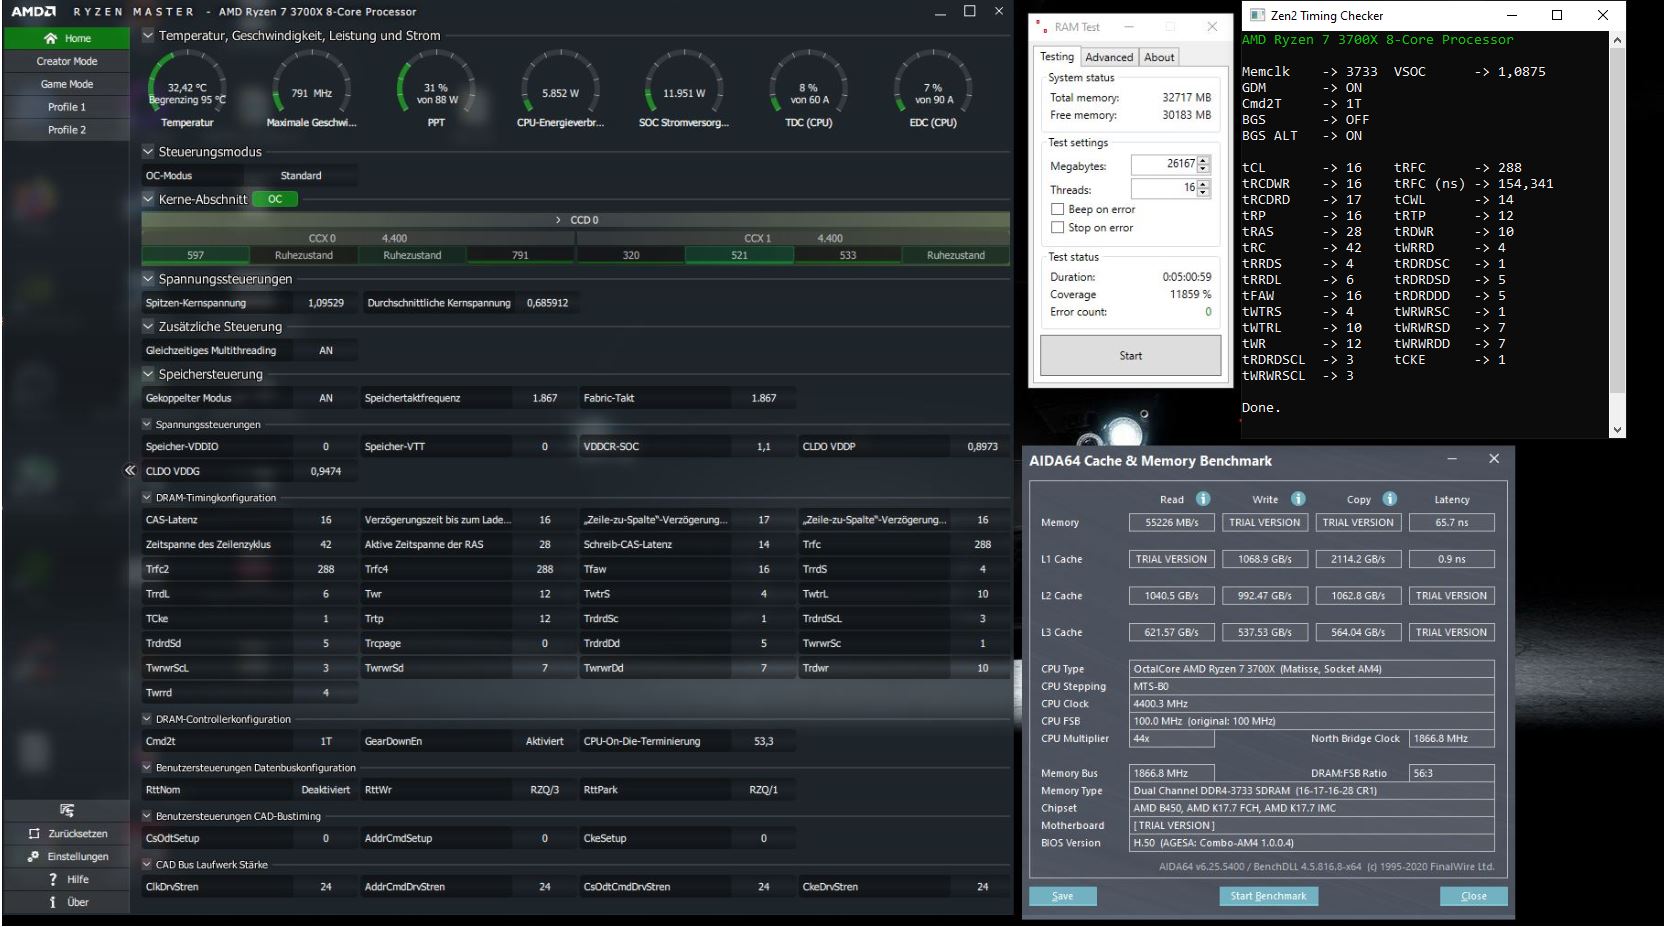Collapse the Temperatur, Geschwindigkeit, Leistung und Strom section
1664x927 pixels.
(x=148, y=35)
